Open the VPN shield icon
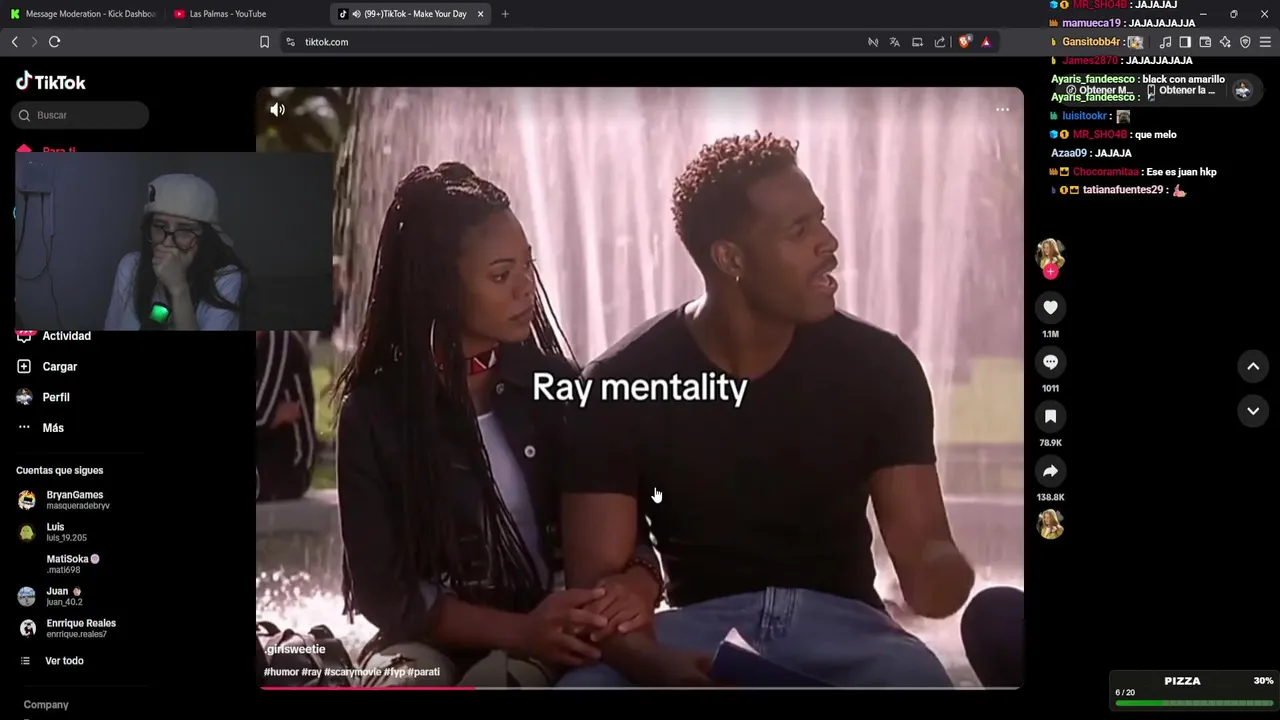Viewport: 1280px width, 720px height. tap(1245, 42)
